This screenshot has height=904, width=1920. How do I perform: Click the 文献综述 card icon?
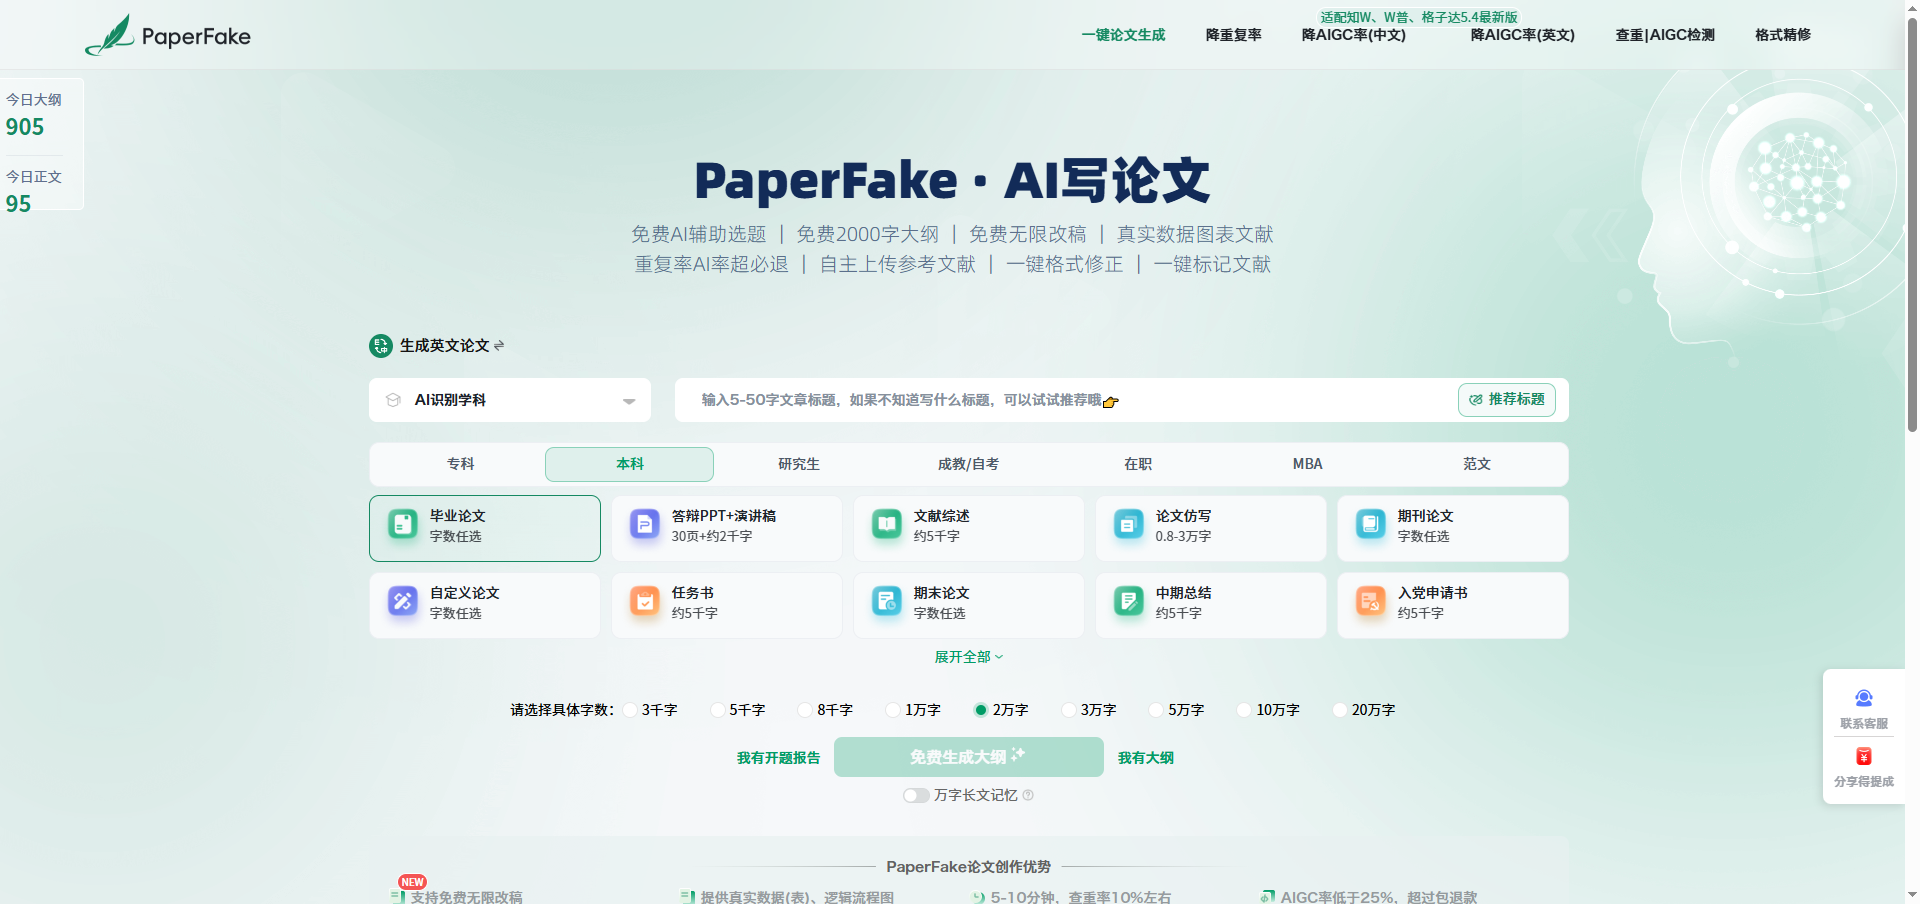886,524
